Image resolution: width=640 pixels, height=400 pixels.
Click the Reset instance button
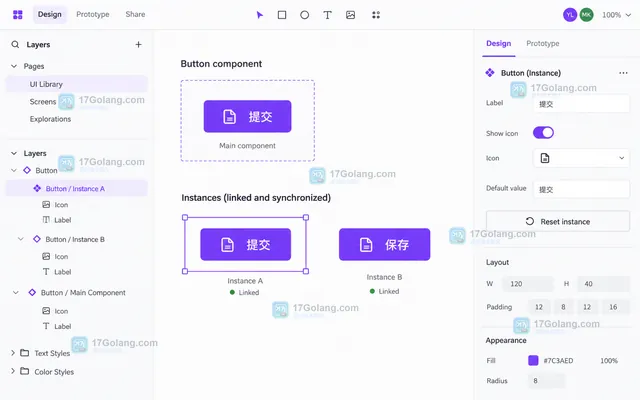(558, 221)
